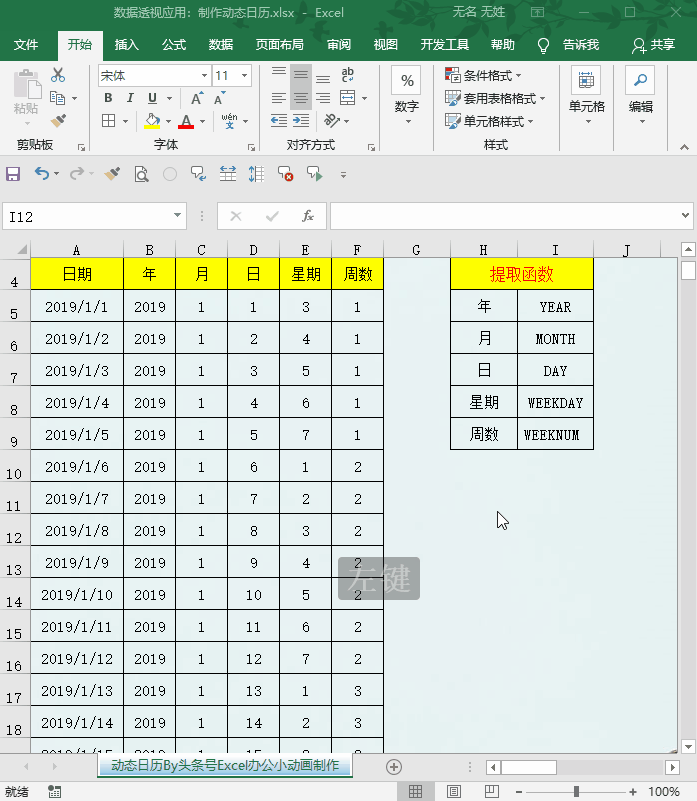Apply red font color swatch

point(186,122)
